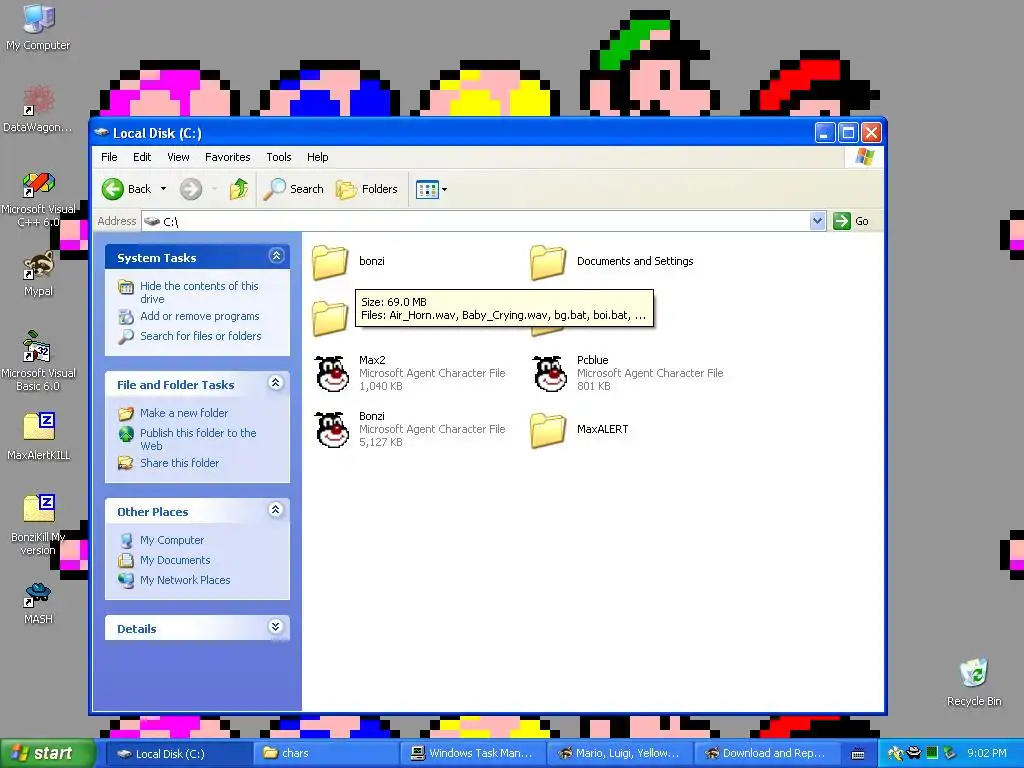Open the Search pane
Screen dimensions: 1024x768
(x=294, y=189)
